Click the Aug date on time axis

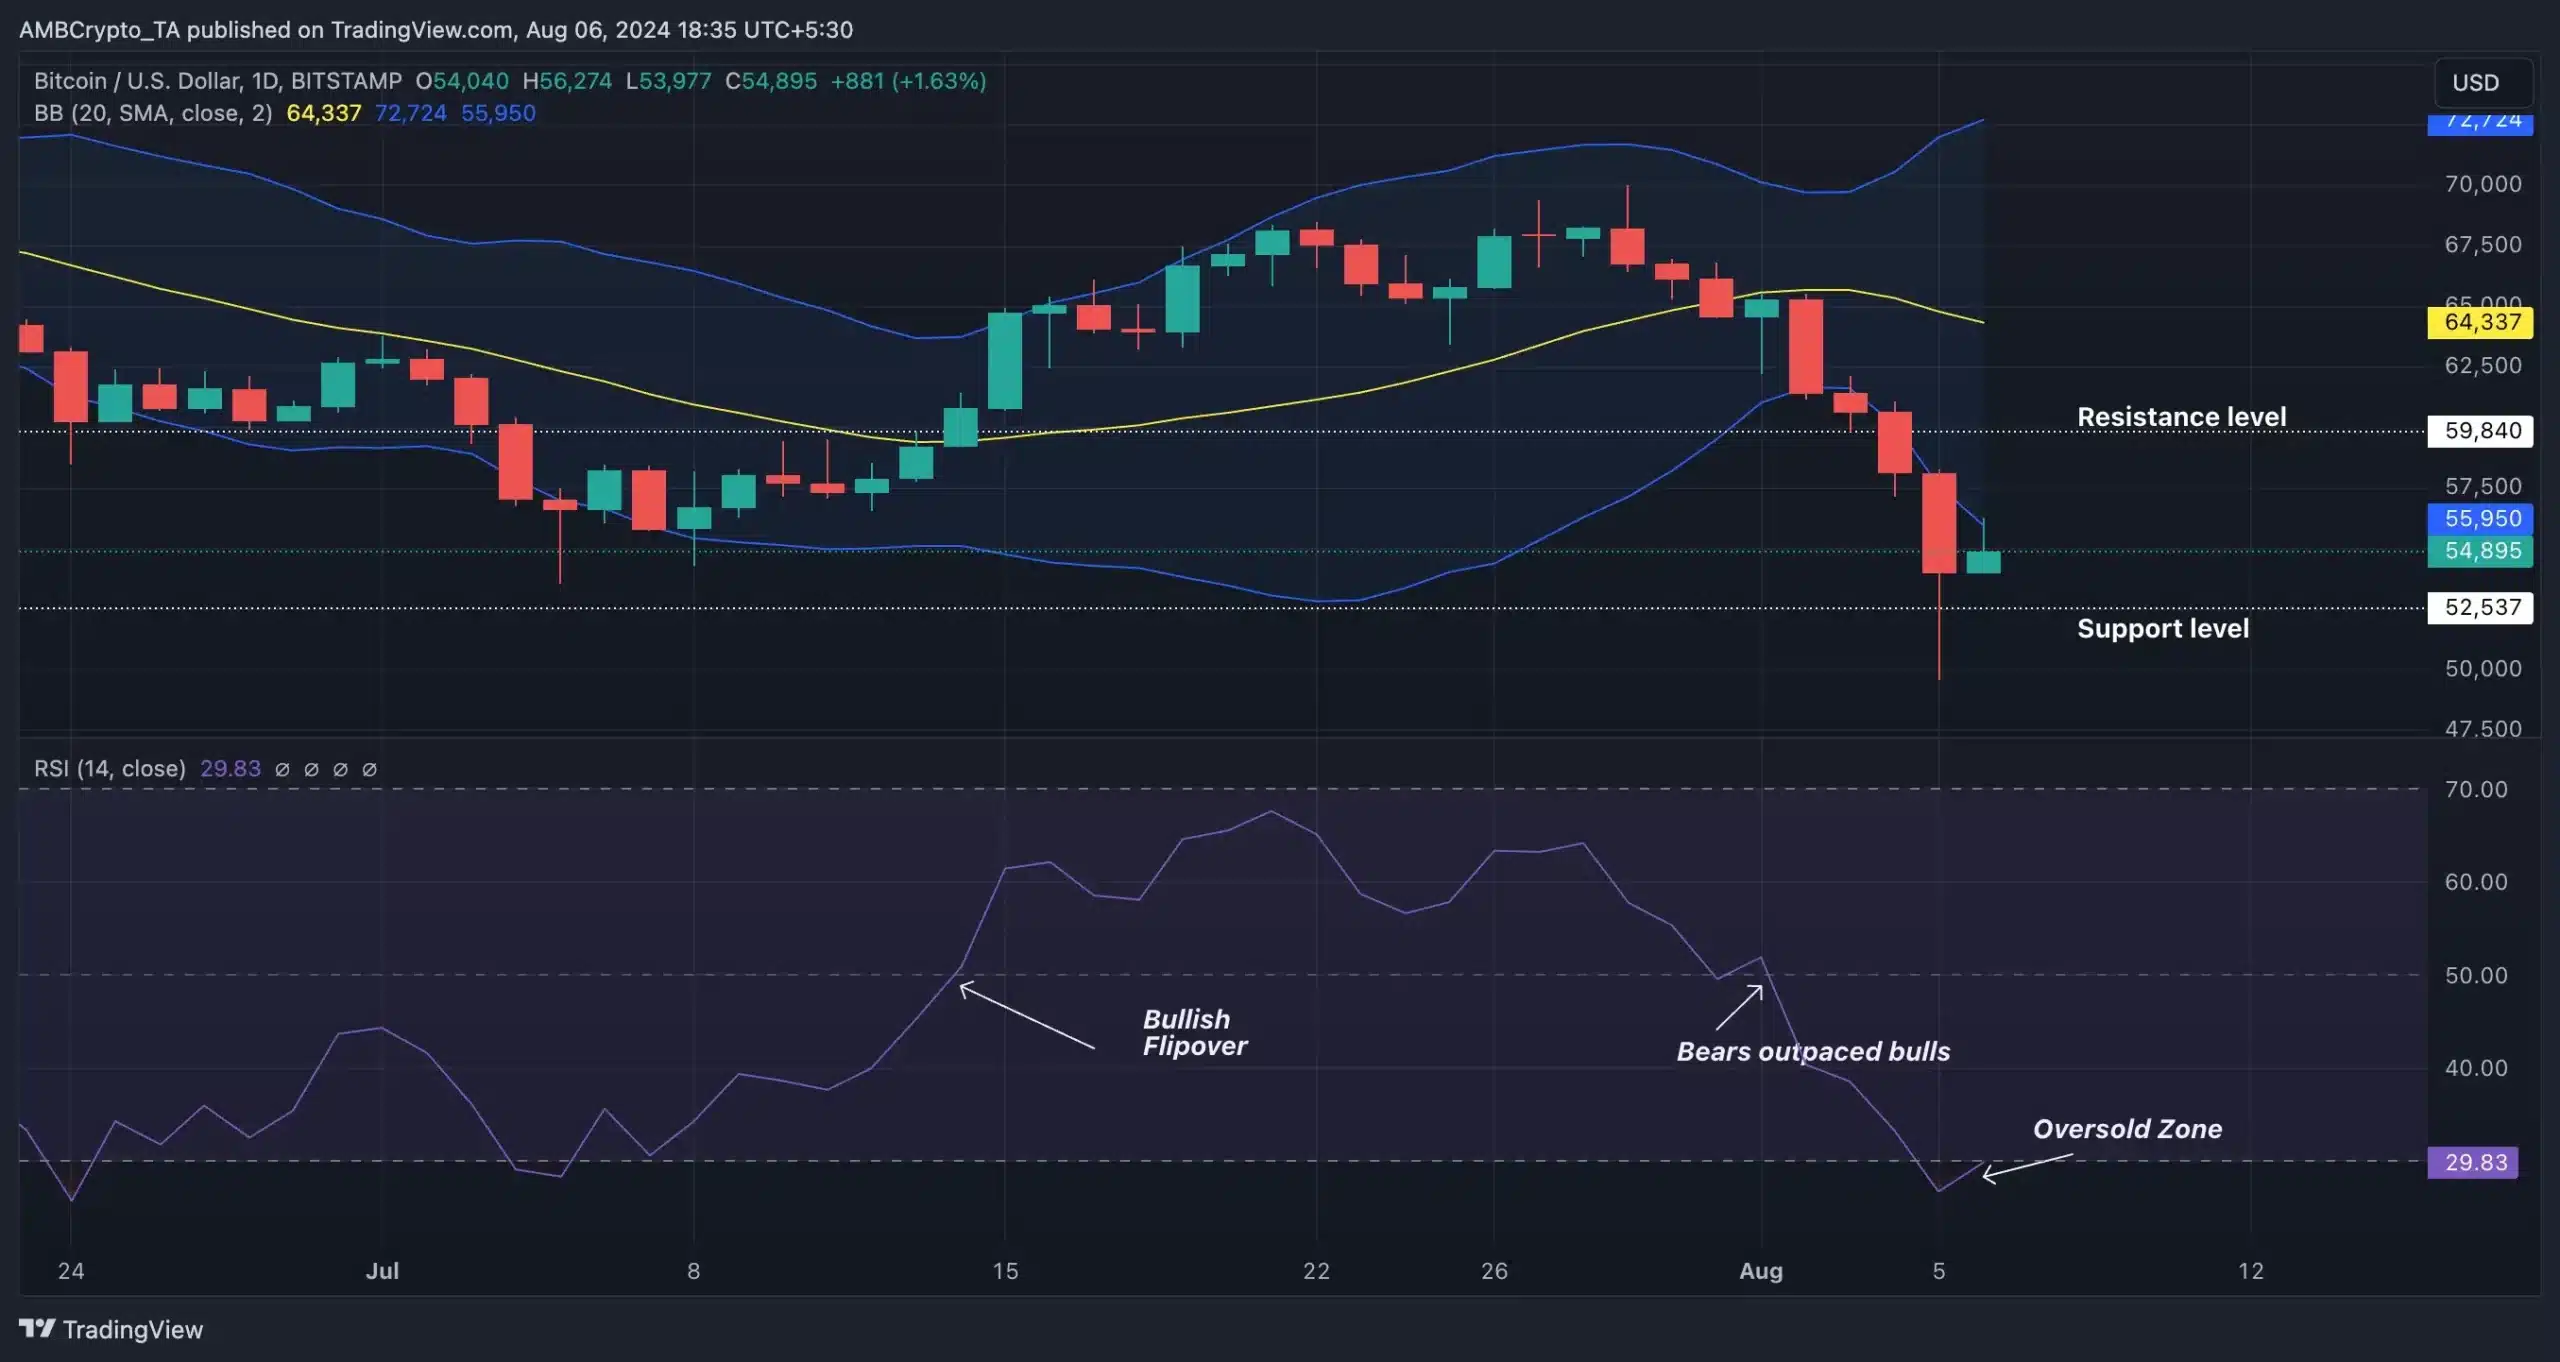[1761, 1271]
